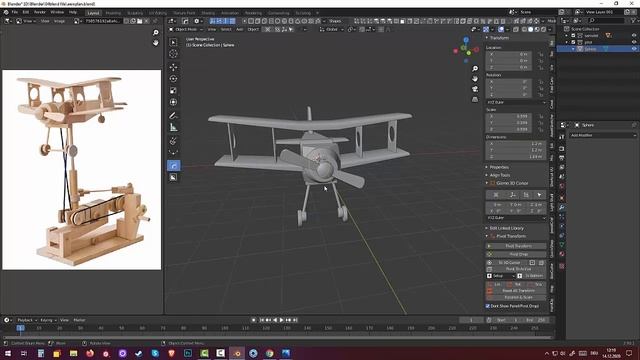Open the Playback dropdown in timeline
Screen dimensions: 640x360
27,320
